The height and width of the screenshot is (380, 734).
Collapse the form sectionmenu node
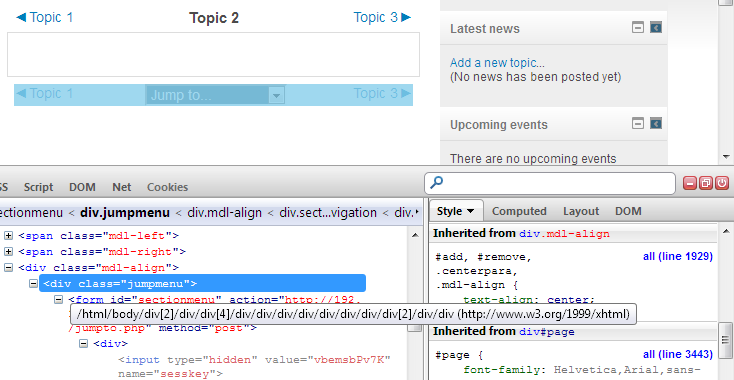59,300
